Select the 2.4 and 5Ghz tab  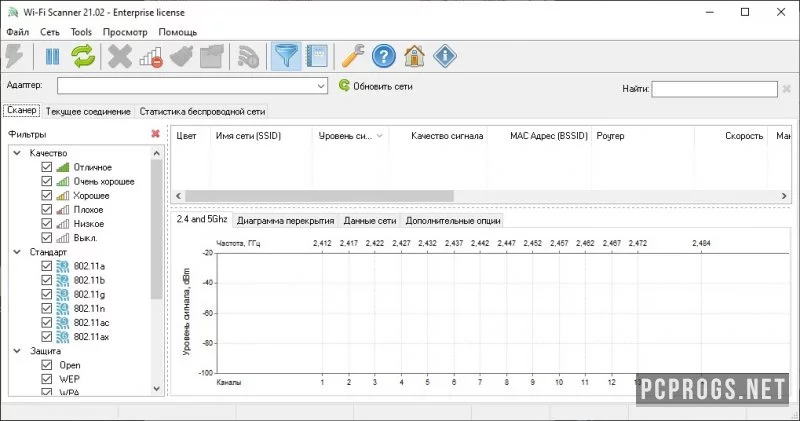click(x=202, y=219)
